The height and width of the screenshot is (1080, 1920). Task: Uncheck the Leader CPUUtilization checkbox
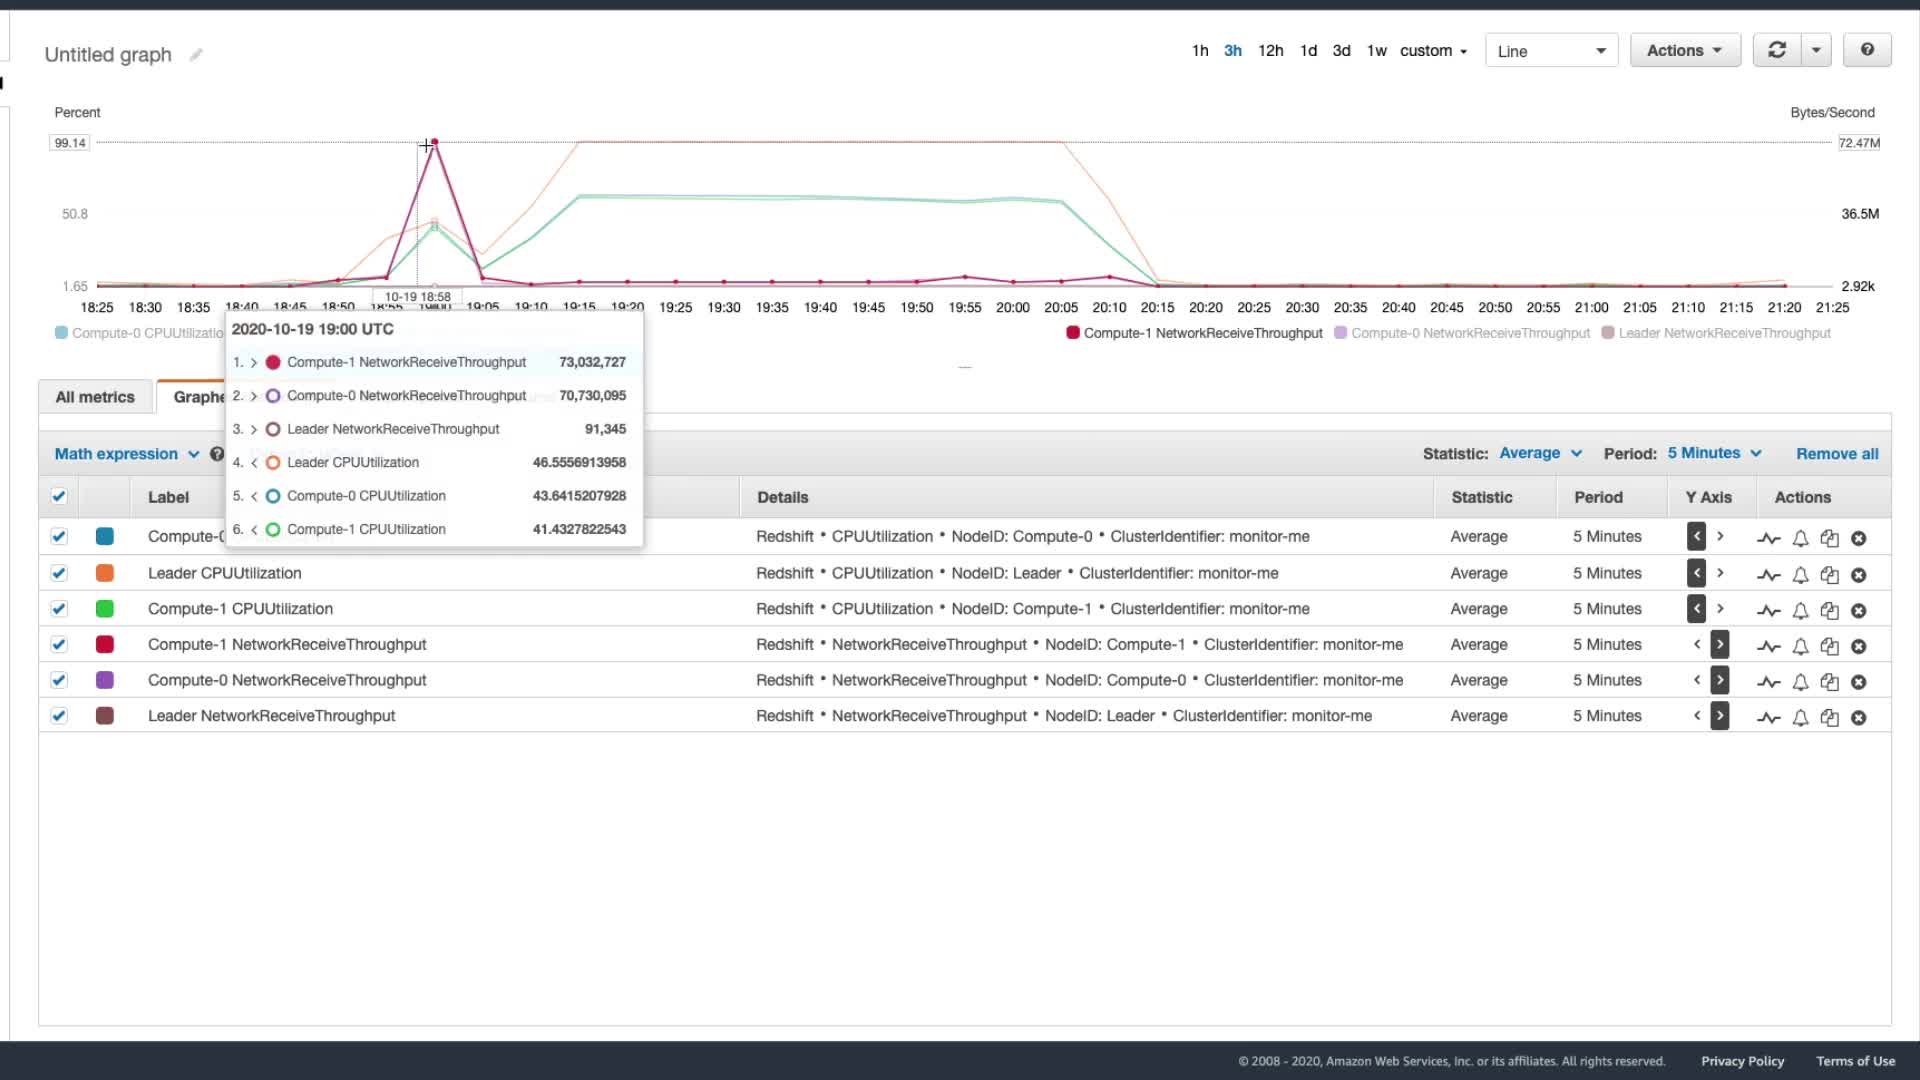coord(59,573)
